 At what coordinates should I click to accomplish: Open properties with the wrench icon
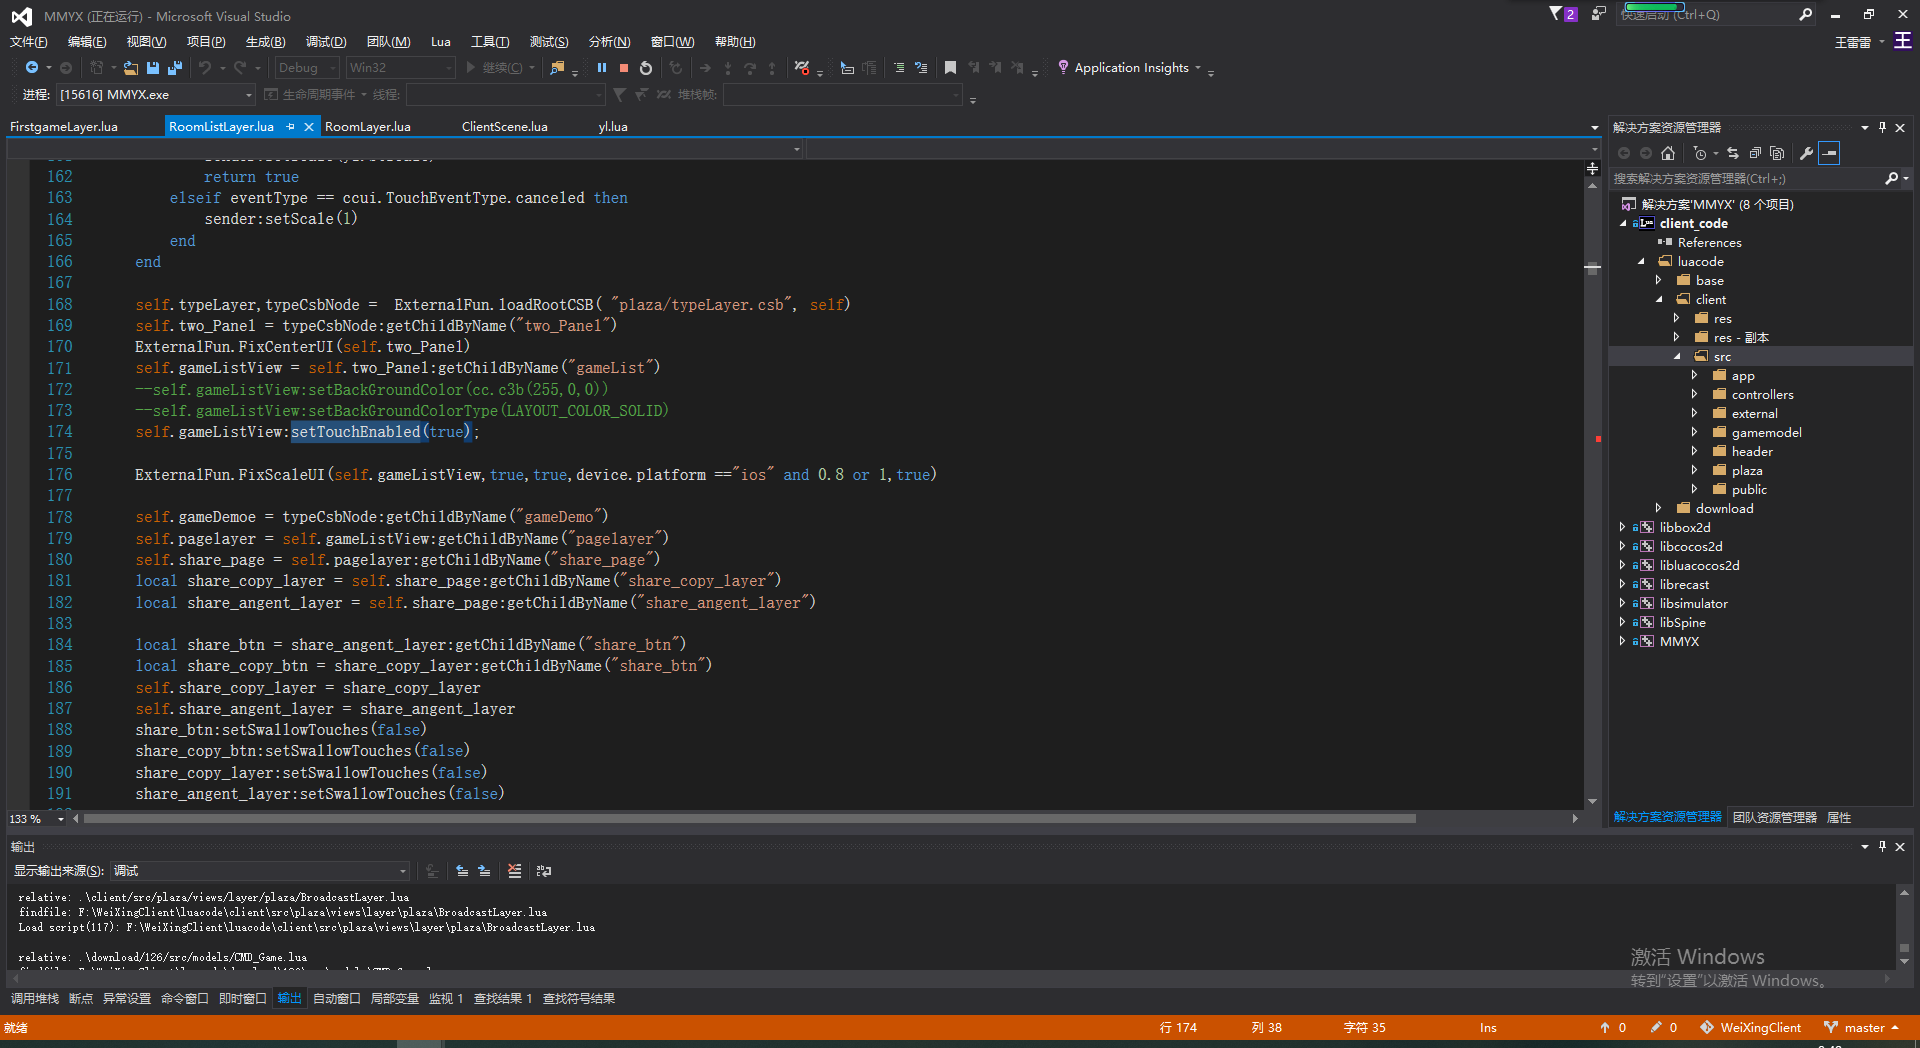click(1806, 153)
